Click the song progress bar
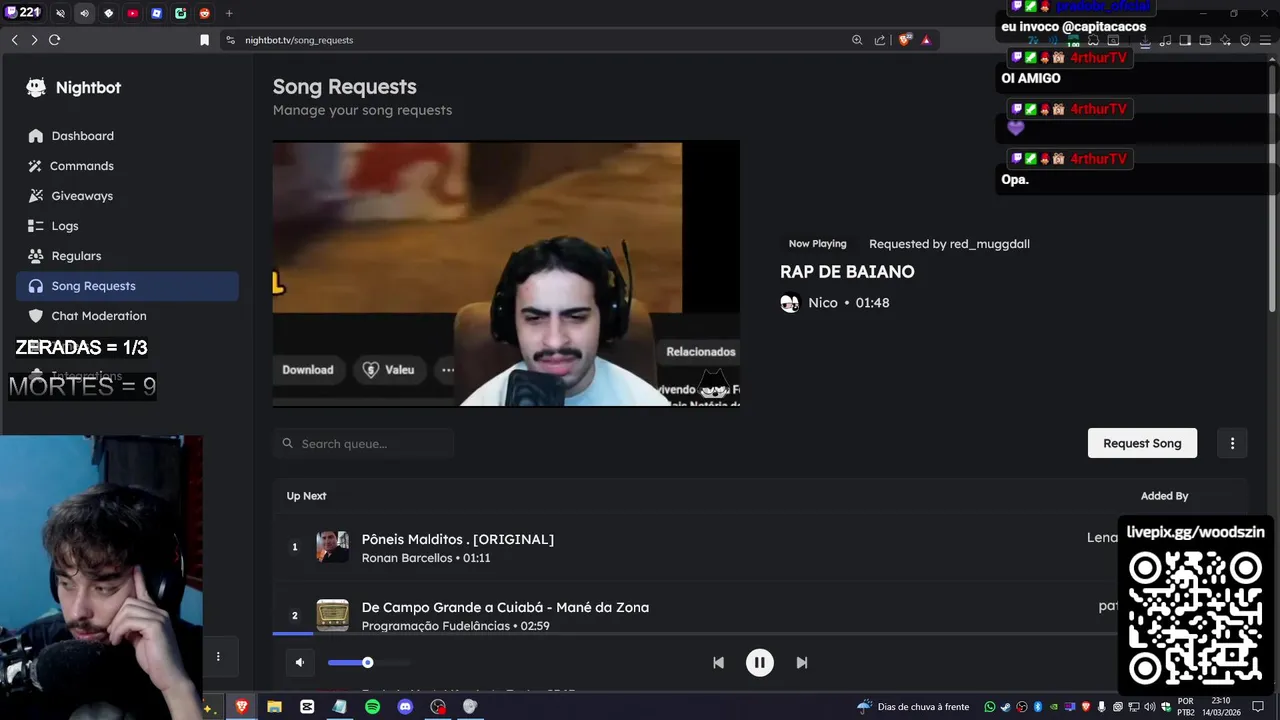This screenshot has height=720, width=1280. click(695, 633)
